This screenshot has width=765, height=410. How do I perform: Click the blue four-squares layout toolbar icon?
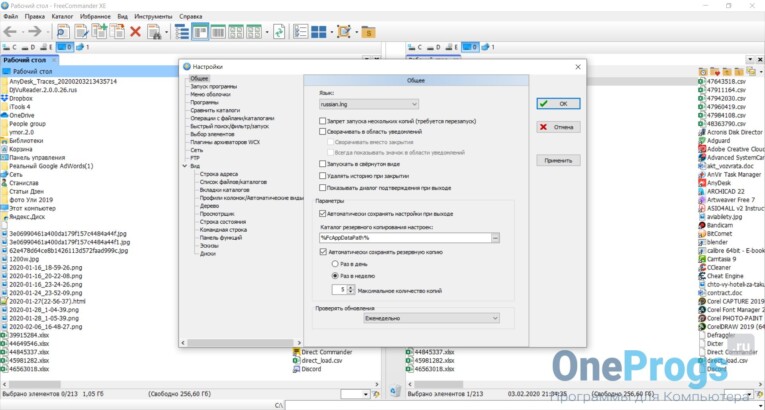point(319,32)
